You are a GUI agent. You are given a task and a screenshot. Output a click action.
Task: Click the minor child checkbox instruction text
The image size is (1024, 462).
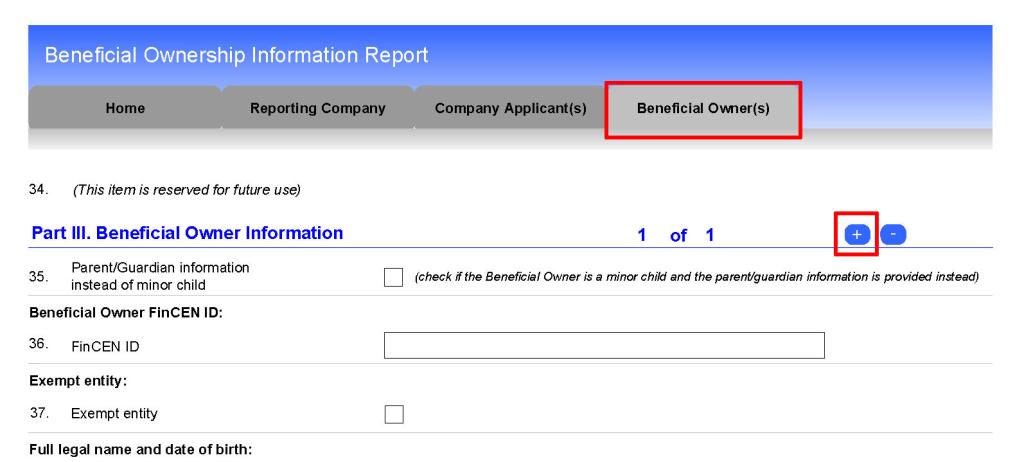point(696,277)
